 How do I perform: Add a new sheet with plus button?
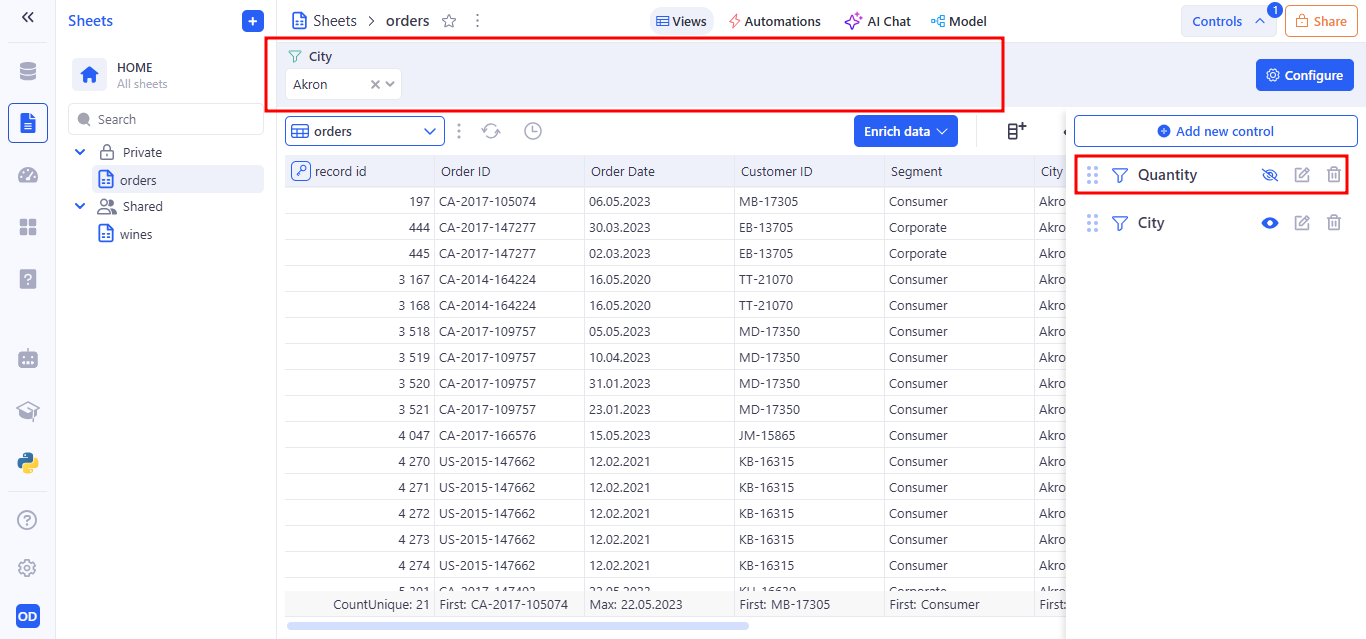tap(253, 21)
